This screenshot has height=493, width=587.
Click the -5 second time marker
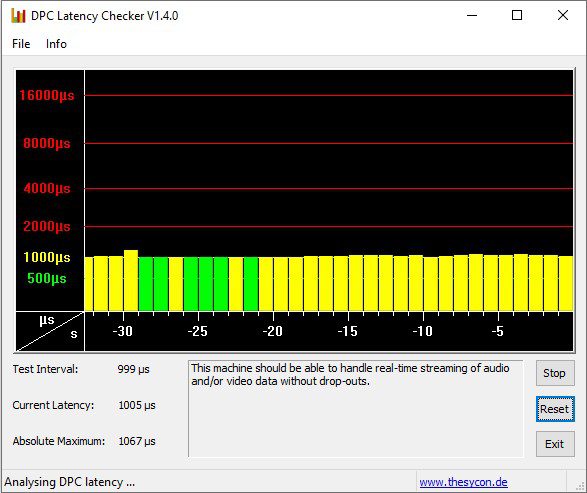(x=498, y=331)
